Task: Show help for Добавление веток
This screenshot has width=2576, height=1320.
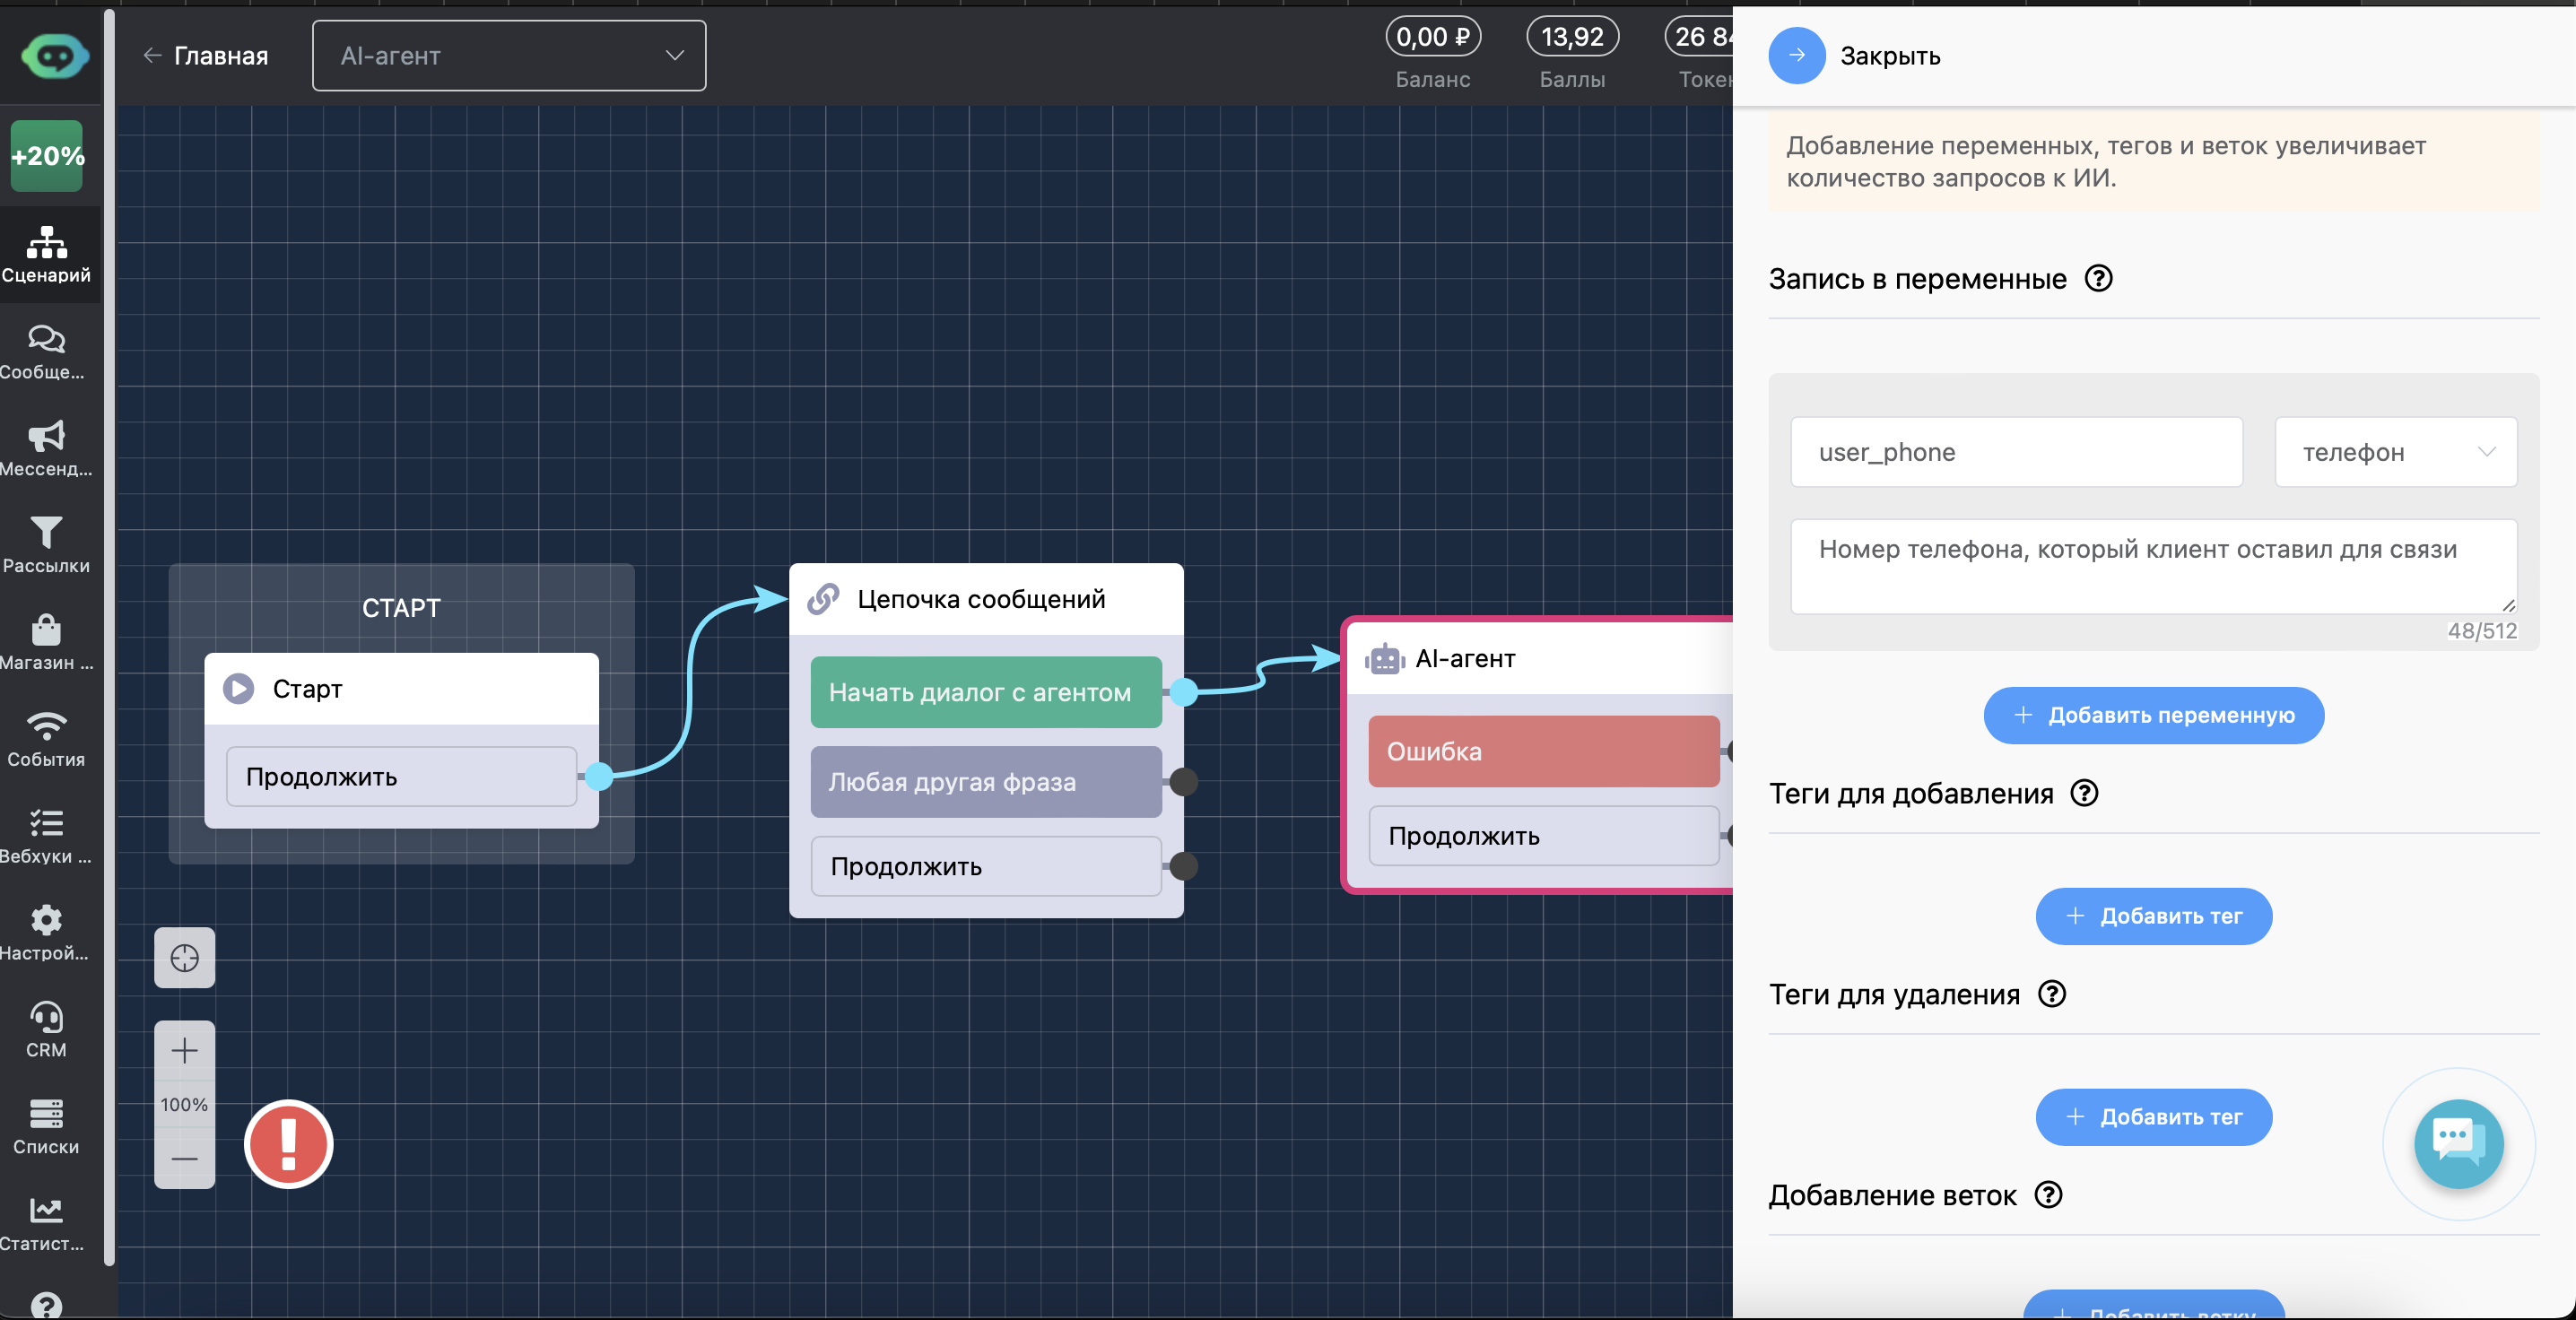Action: pos(2049,1195)
